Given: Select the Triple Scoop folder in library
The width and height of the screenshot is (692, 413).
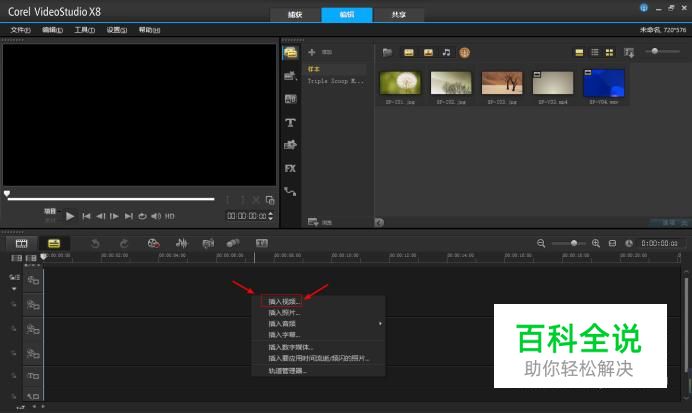Looking at the screenshot, I should coord(335,81).
